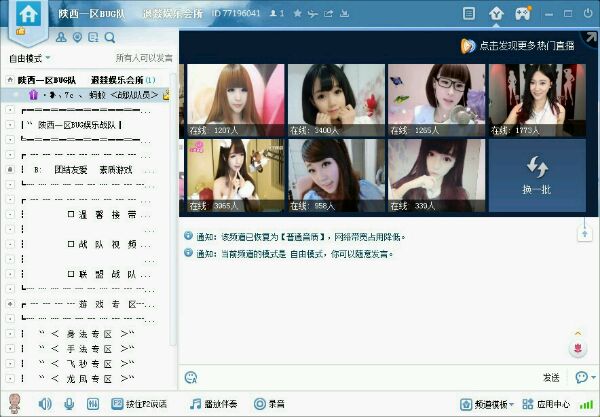Open the channel notes icon in sidebar toolbar
Screen dimensions: 600x417
pyautogui.click(x=93, y=37)
